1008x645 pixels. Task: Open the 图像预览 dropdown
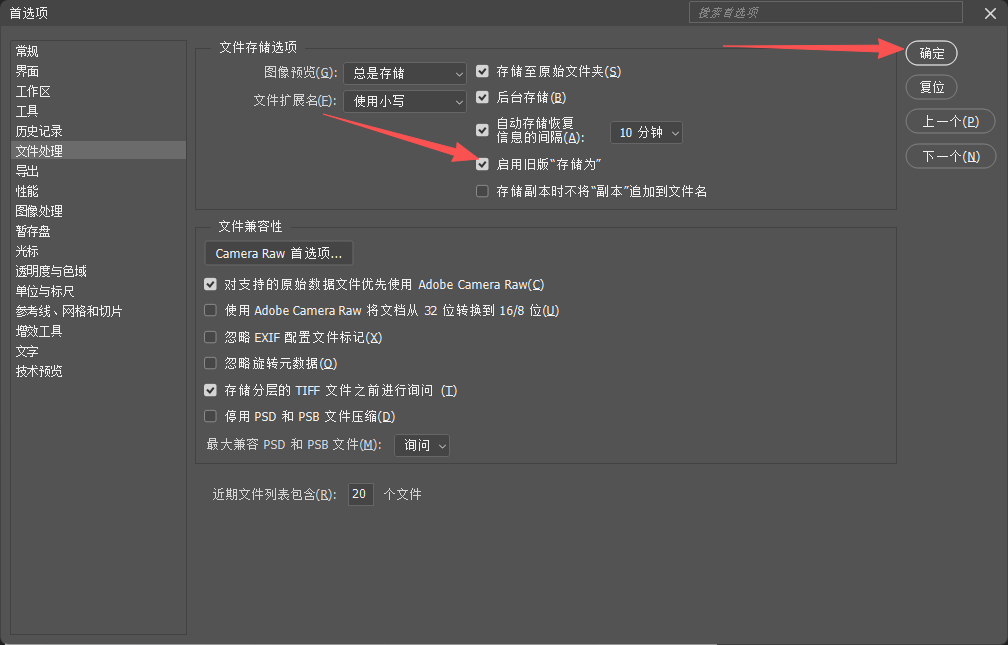click(x=405, y=74)
